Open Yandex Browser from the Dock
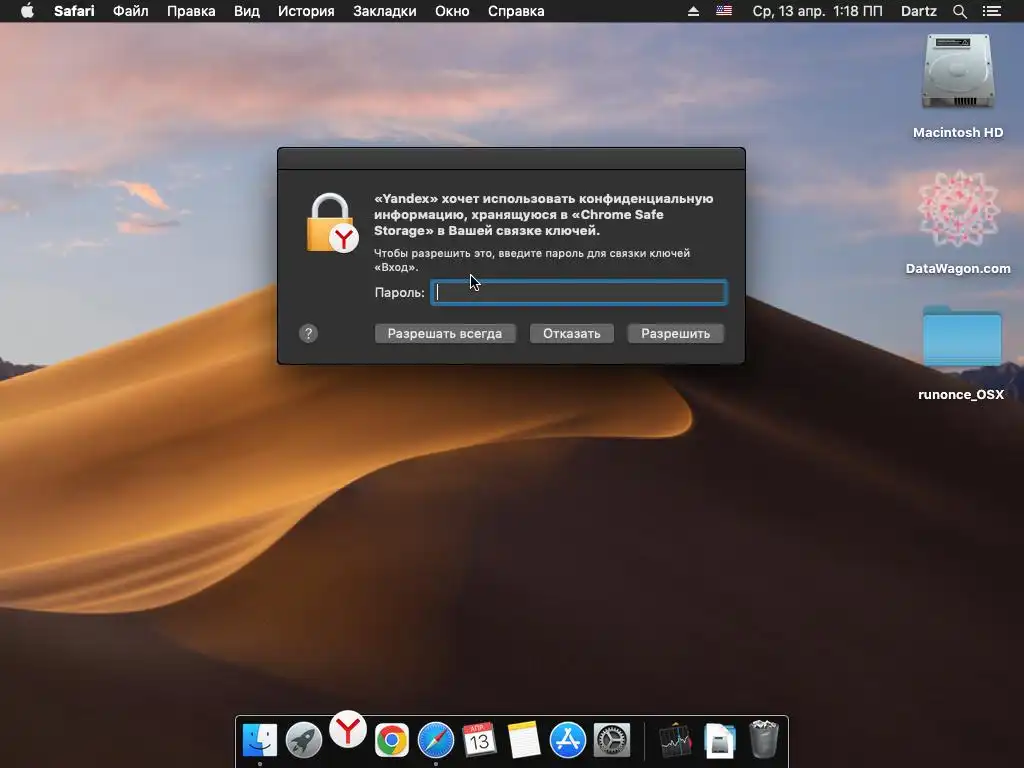The width and height of the screenshot is (1024, 768). tap(347, 729)
